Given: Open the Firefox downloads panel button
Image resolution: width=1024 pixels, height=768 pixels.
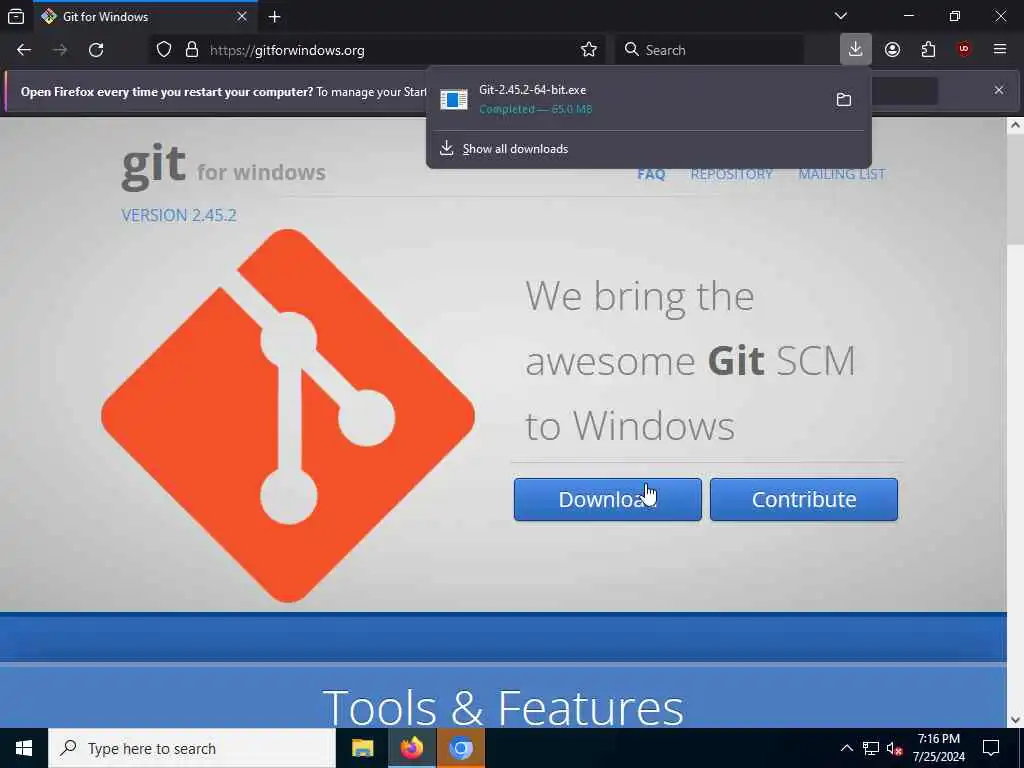Looking at the screenshot, I should click(x=856, y=50).
